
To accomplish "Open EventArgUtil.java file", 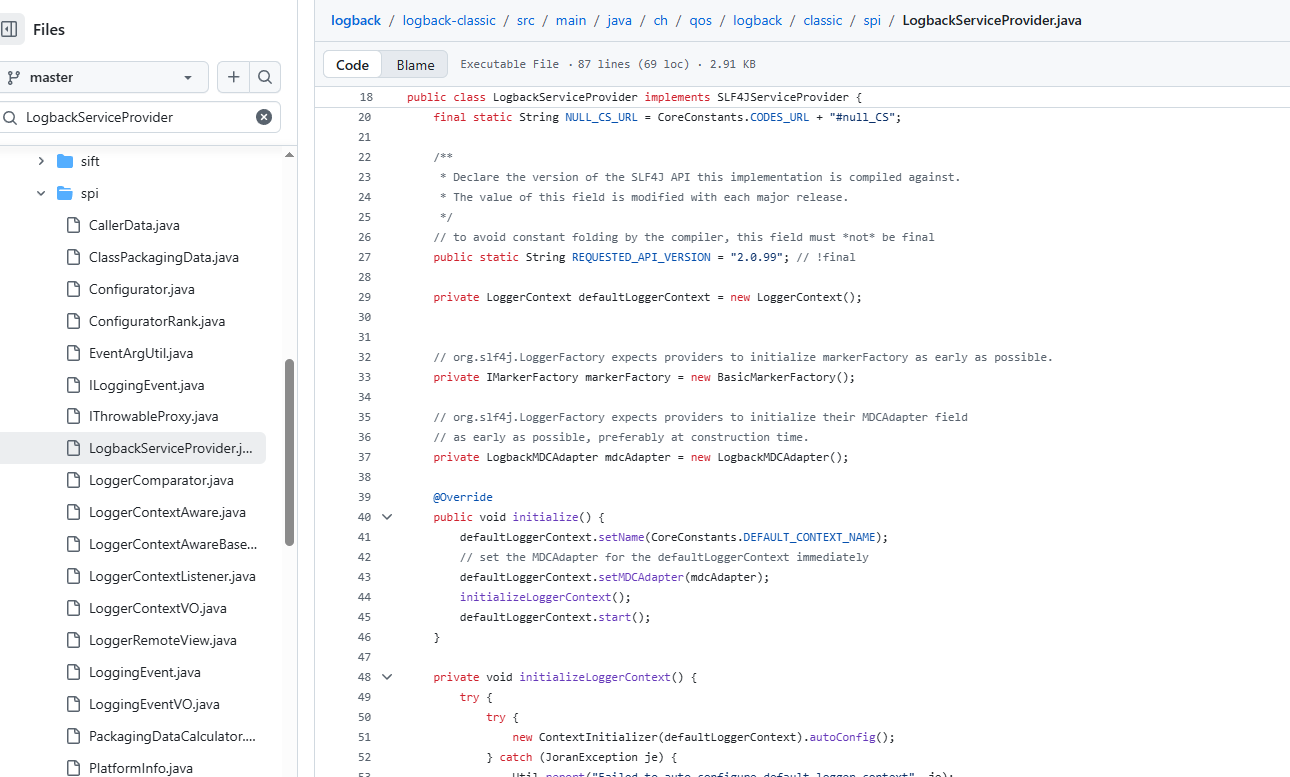I will (141, 353).
